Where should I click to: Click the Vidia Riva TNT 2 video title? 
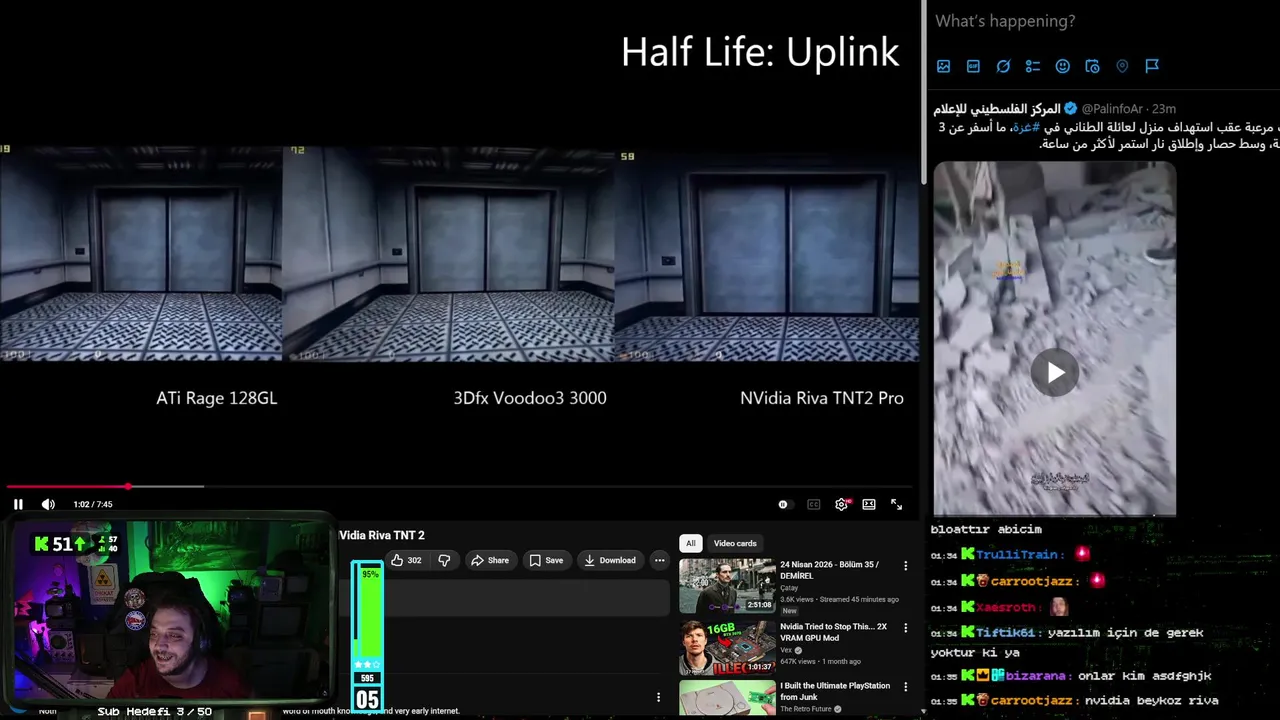pos(382,536)
